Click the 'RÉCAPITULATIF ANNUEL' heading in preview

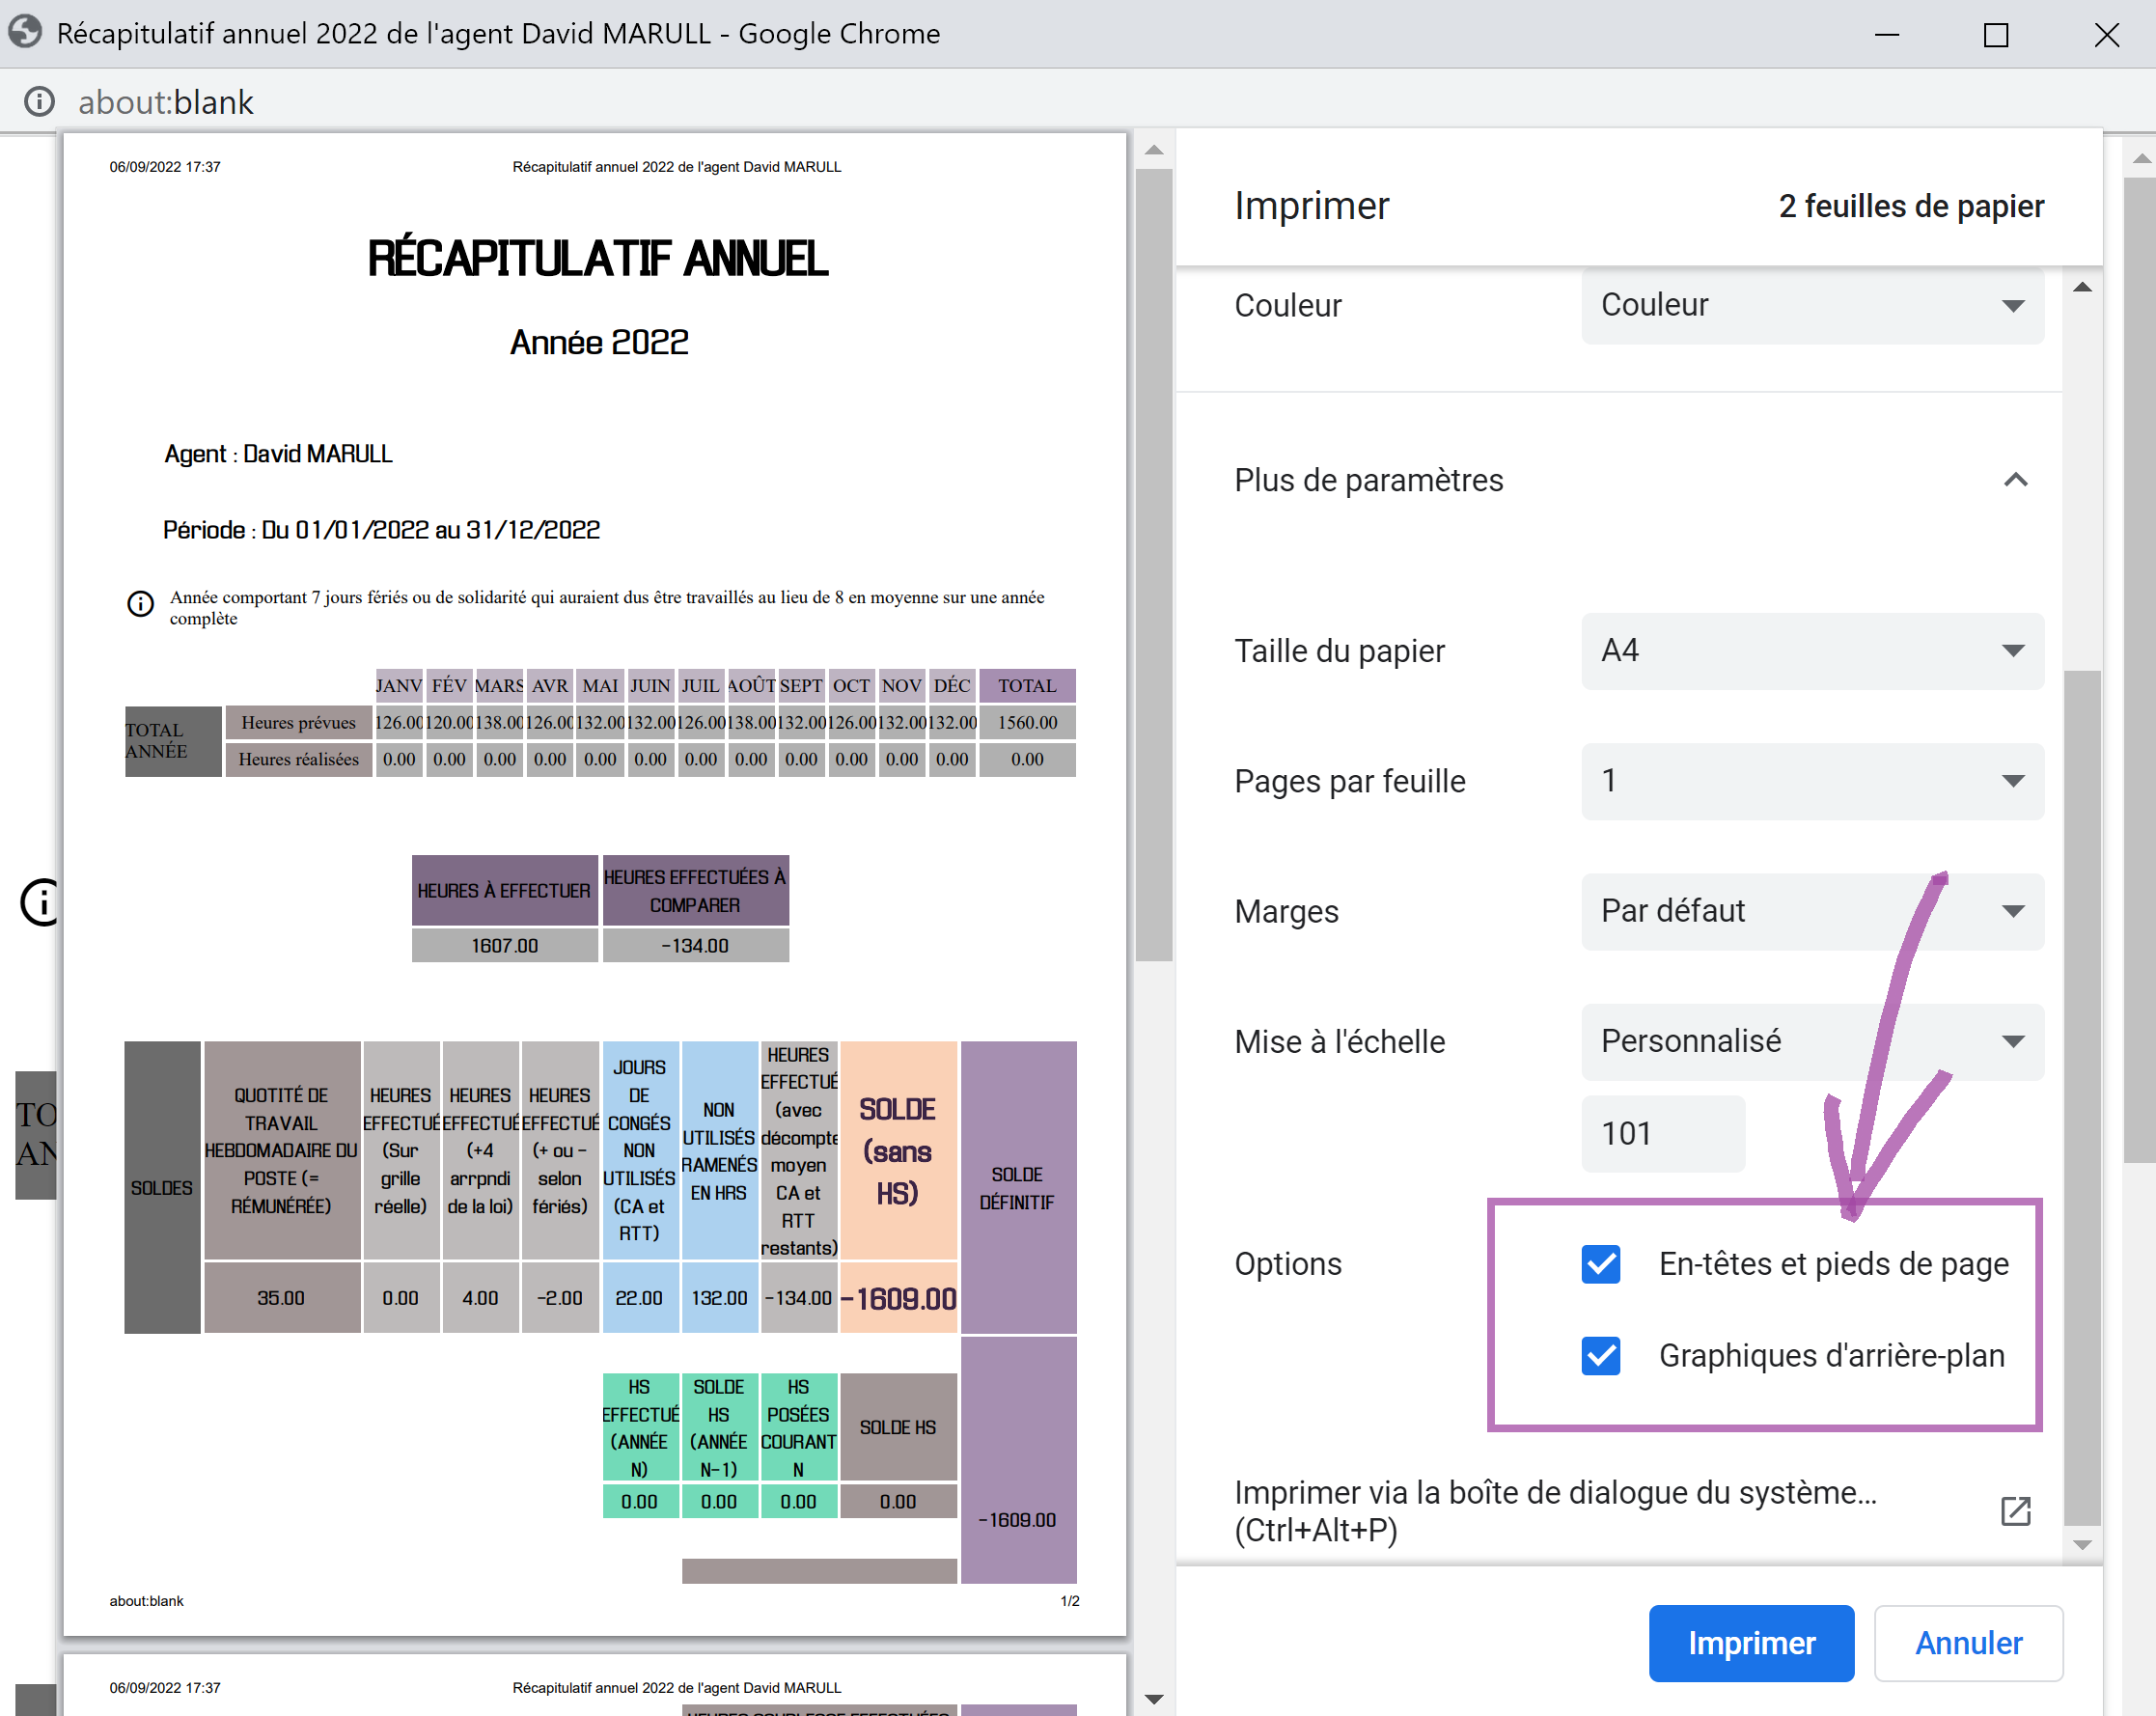click(x=598, y=258)
